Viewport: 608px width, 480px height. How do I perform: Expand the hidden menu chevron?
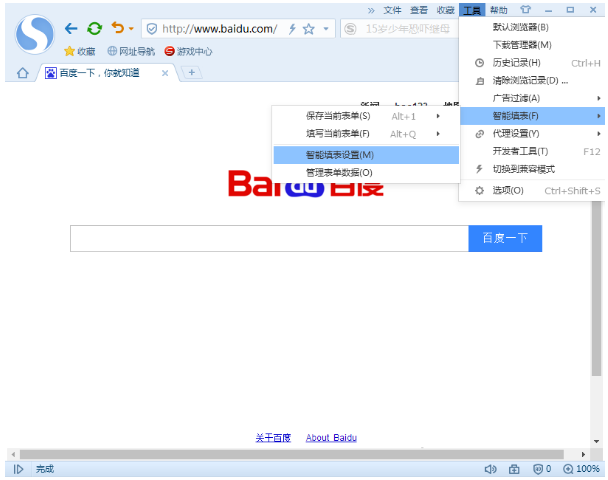click(x=371, y=10)
